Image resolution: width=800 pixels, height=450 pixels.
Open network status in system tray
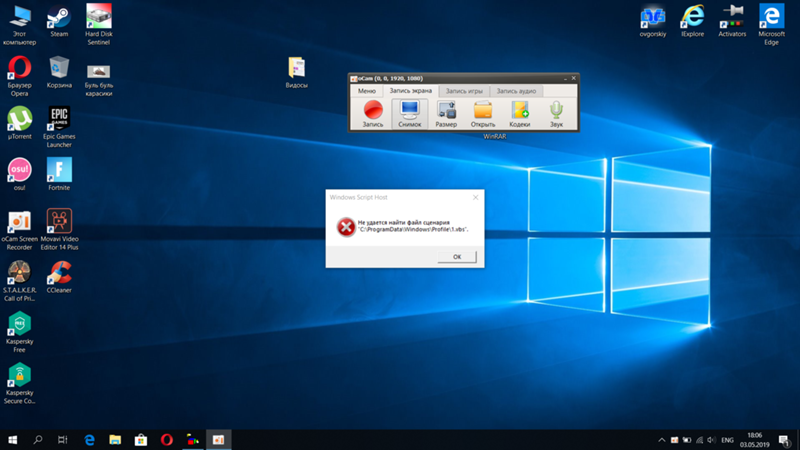tap(699, 440)
